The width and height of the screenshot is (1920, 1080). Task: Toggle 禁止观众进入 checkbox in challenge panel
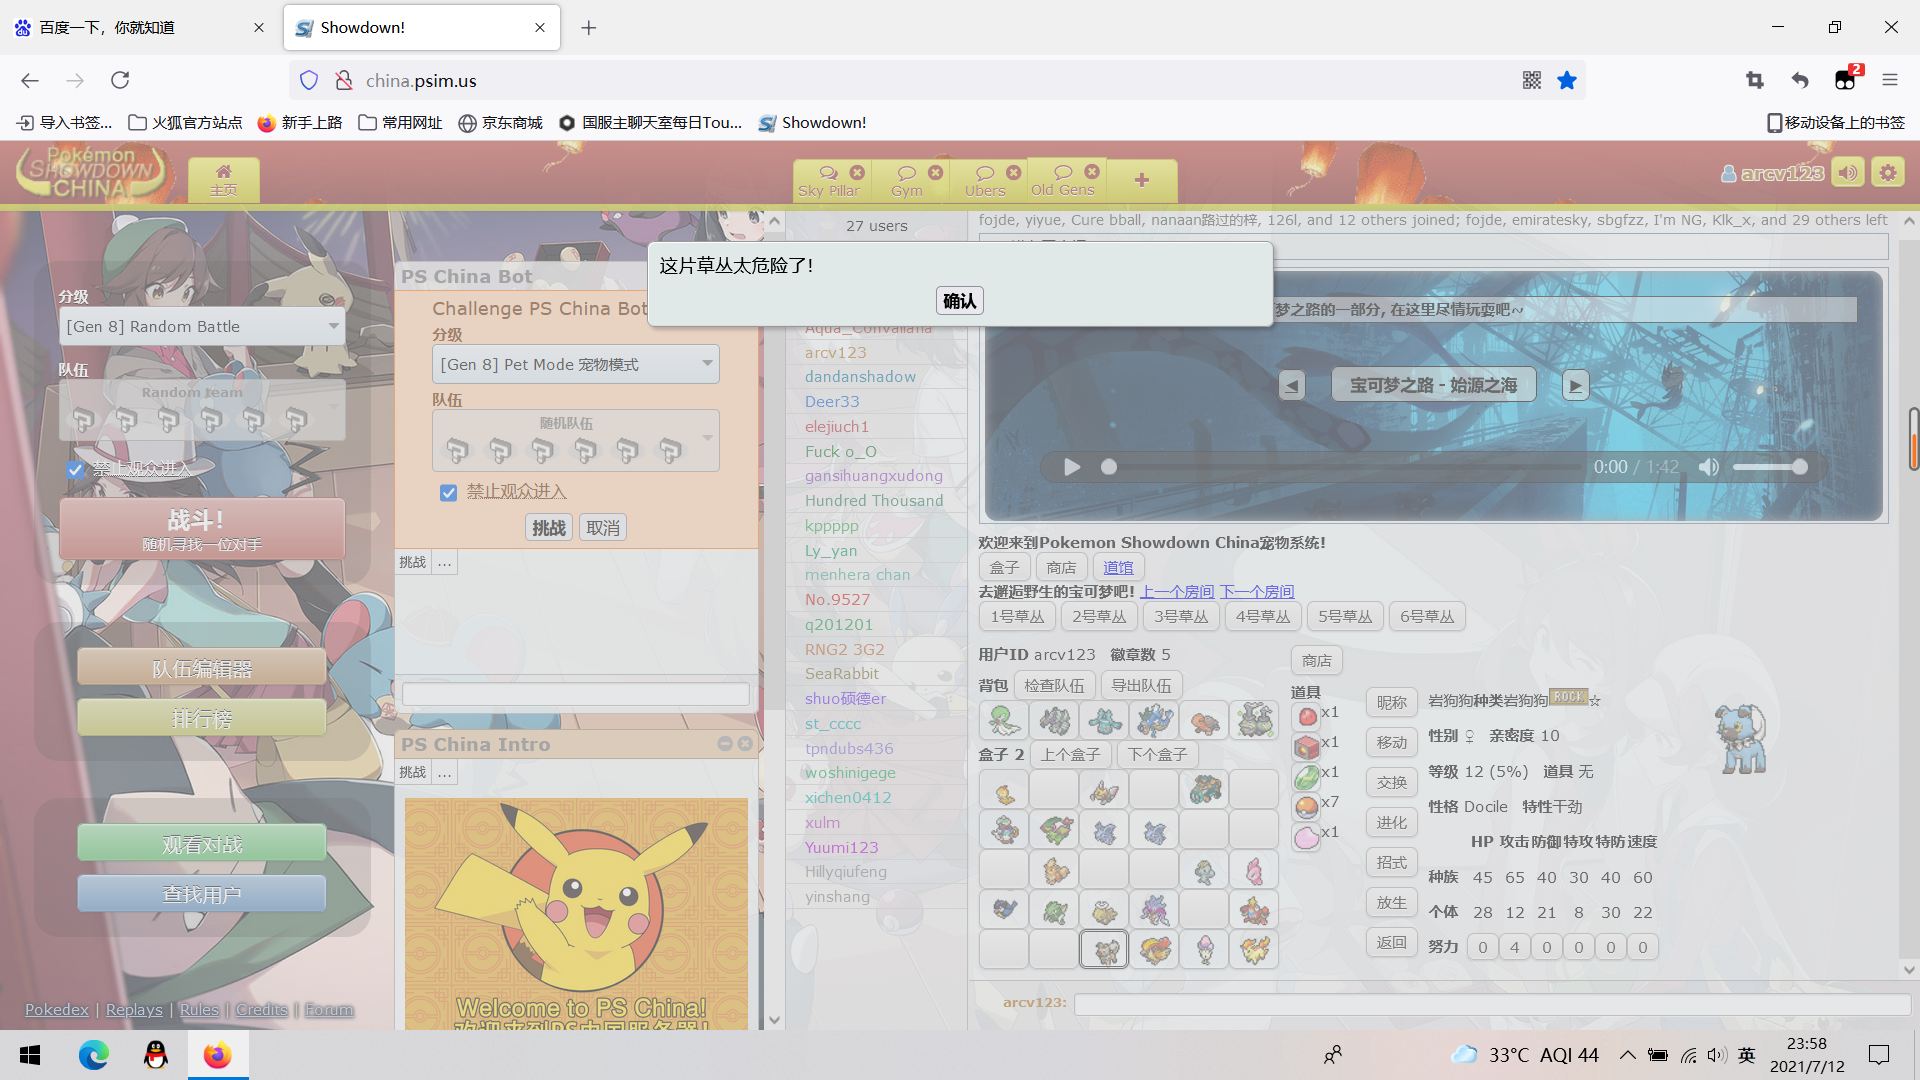pyautogui.click(x=448, y=493)
